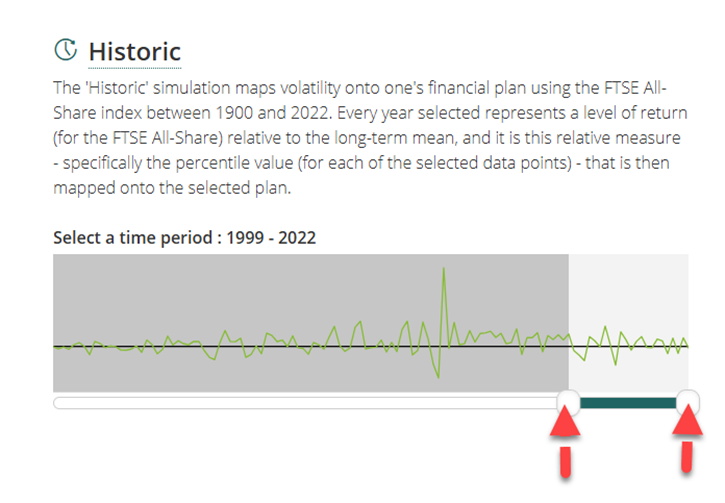Open the underlined Historic heading
This screenshot has width=725, height=503.
click(134, 50)
